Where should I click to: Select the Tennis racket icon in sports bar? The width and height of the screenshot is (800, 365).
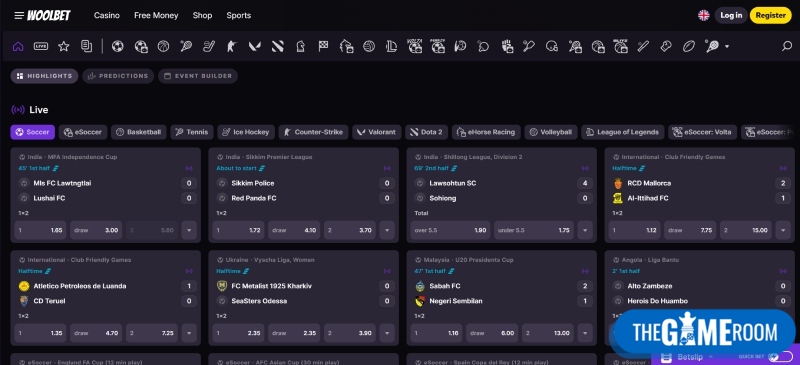point(186,46)
